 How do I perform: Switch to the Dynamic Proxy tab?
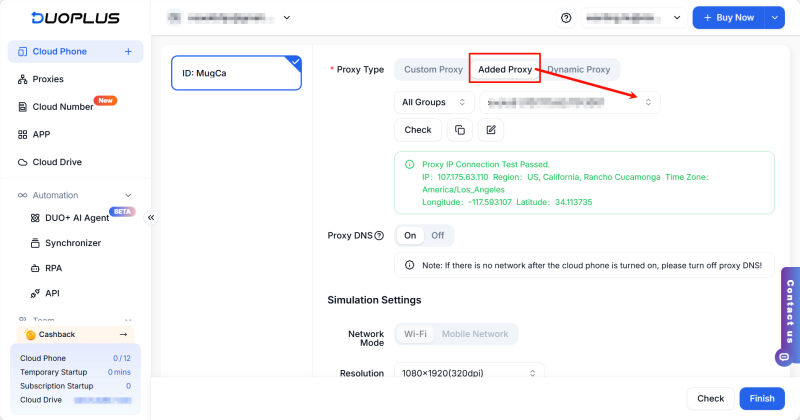click(578, 70)
